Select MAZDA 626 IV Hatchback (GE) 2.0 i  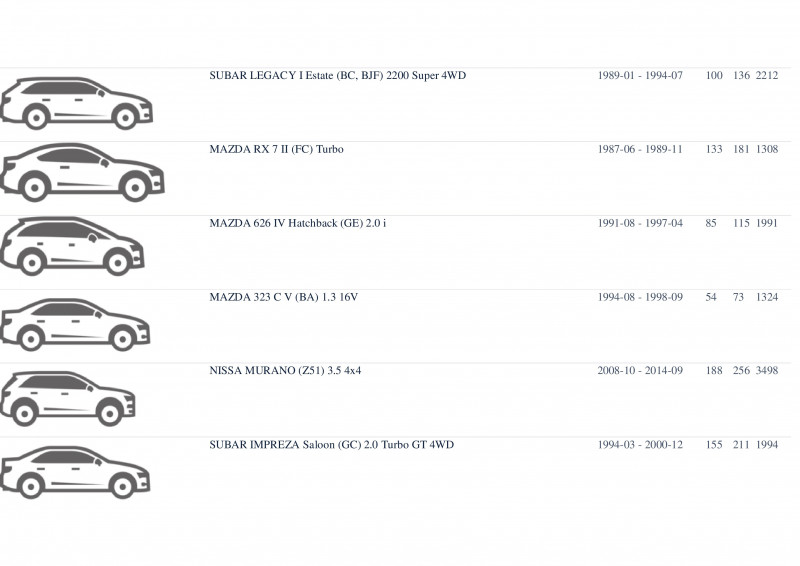coord(297,224)
